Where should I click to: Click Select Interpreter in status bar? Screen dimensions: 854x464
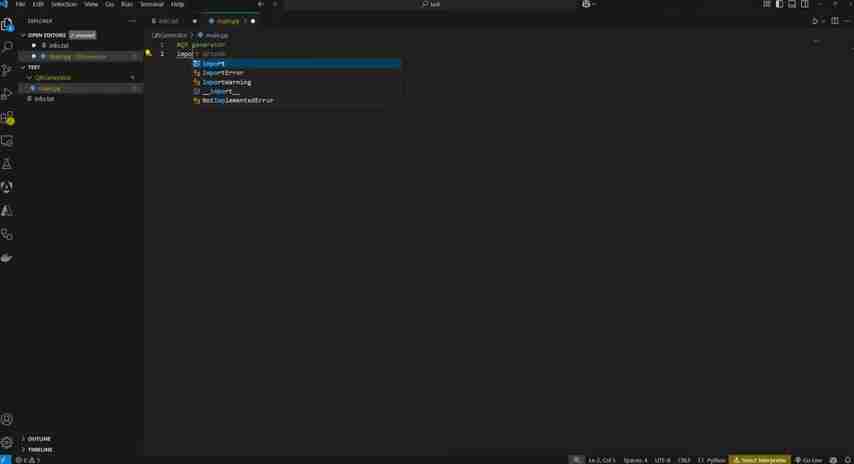pos(760,460)
